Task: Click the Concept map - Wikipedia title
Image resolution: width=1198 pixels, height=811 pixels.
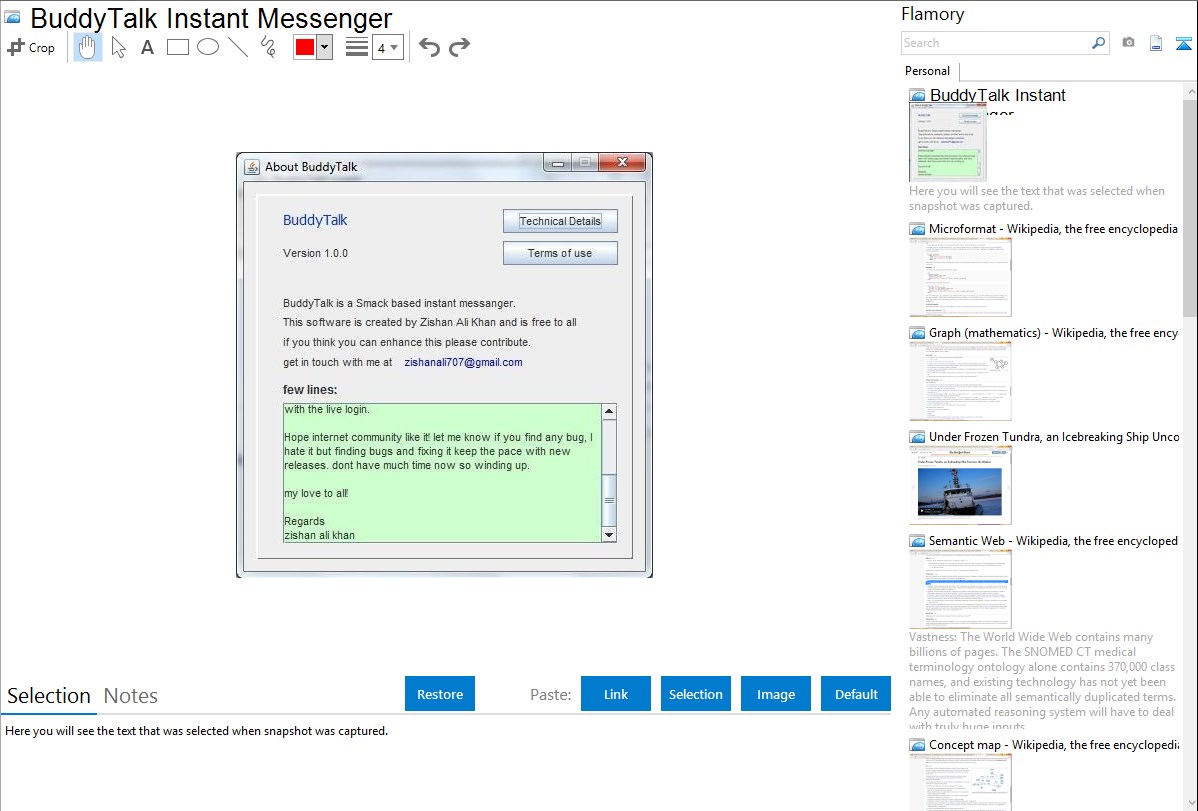Action: click(1053, 744)
